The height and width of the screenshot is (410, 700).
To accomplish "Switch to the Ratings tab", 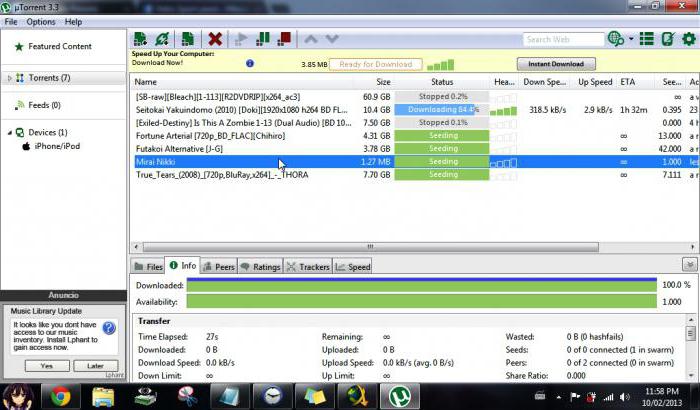I will [261, 267].
